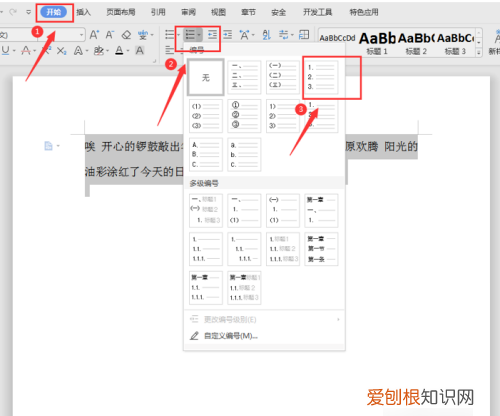Expand the quick access toolbar dropdown
This screenshot has height=416, width=500.
[x=28, y=12]
